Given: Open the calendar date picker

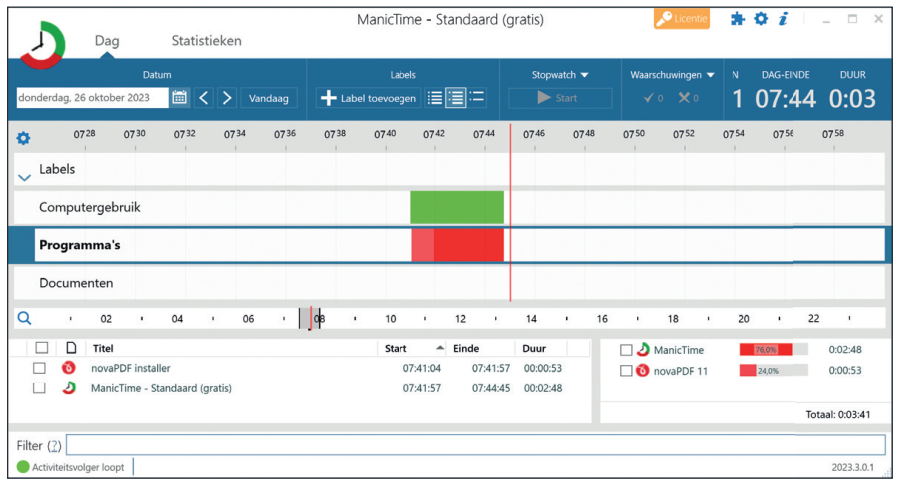Looking at the screenshot, I should (x=179, y=98).
